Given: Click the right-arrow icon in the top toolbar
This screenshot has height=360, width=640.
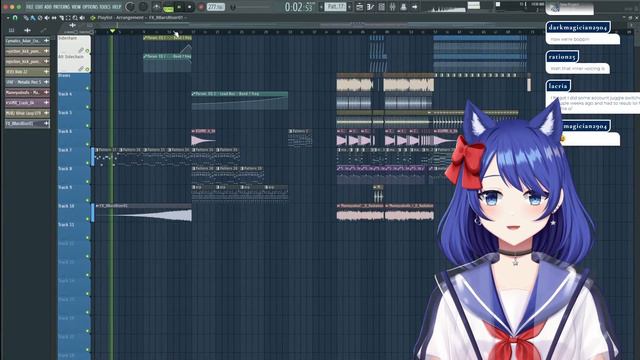Looking at the screenshot, I should point(415,7).
